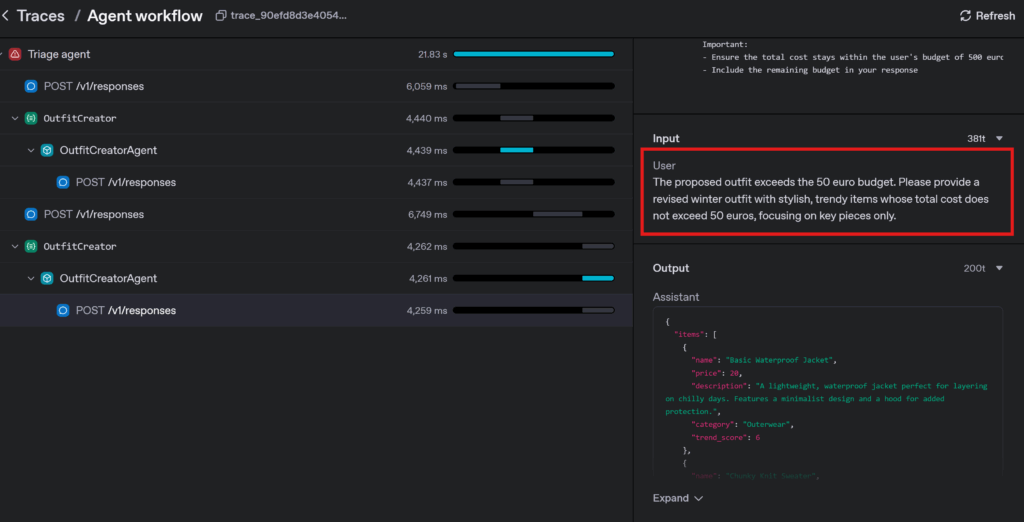Select the OutfitCreatorAgent 4,261 ms row

click(316, 278)
